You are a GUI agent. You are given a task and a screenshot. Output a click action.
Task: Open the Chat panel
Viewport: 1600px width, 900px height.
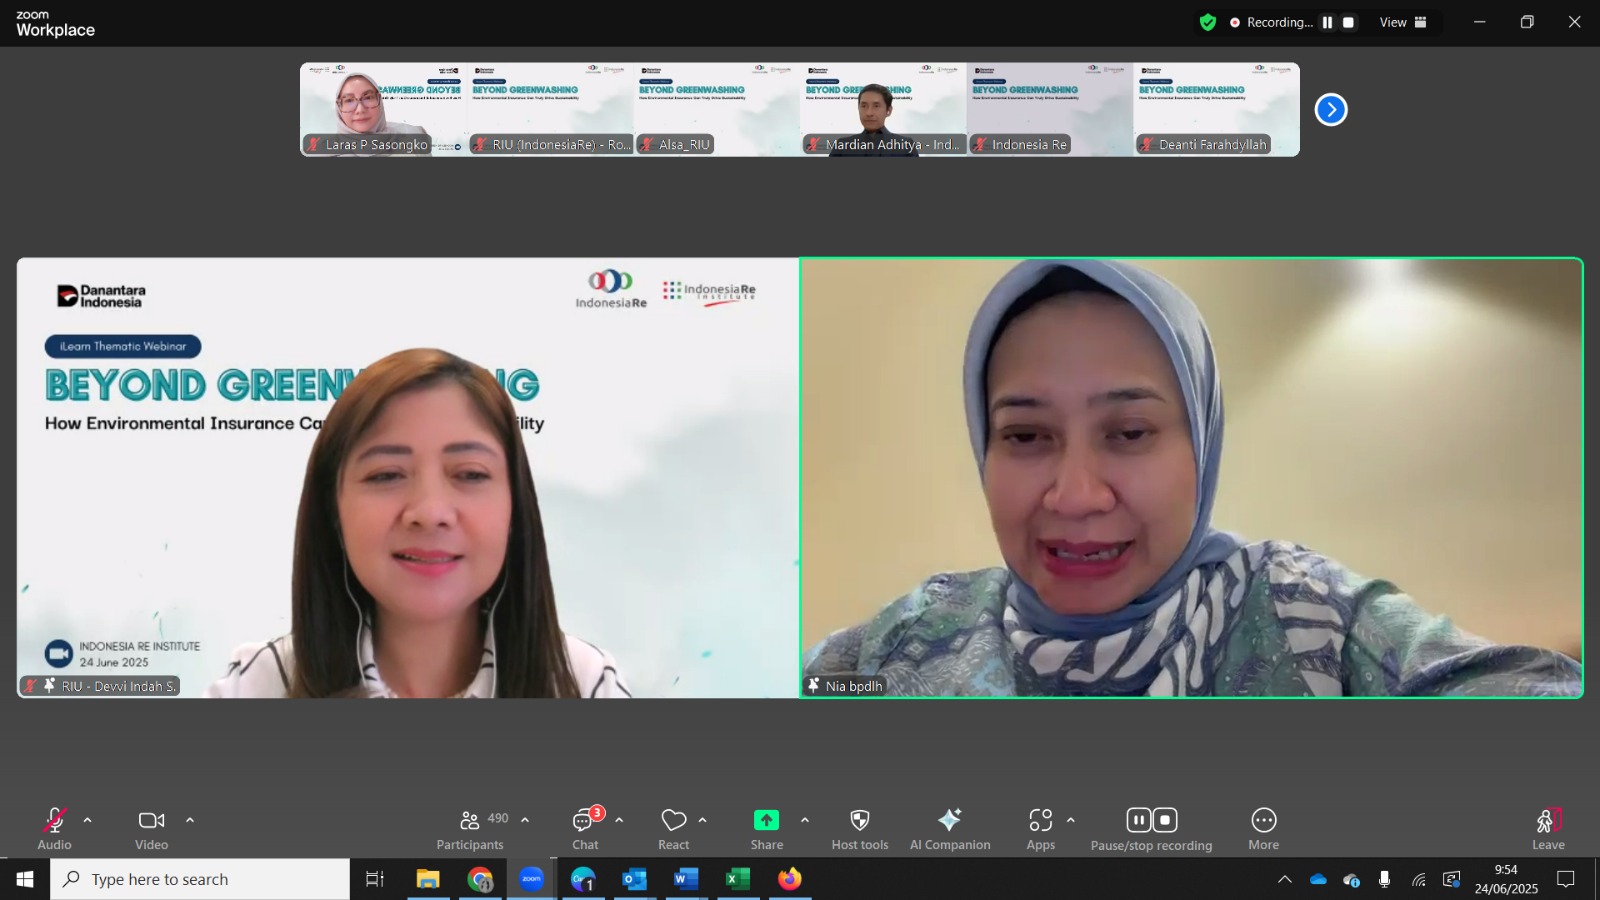coord(586,830)
